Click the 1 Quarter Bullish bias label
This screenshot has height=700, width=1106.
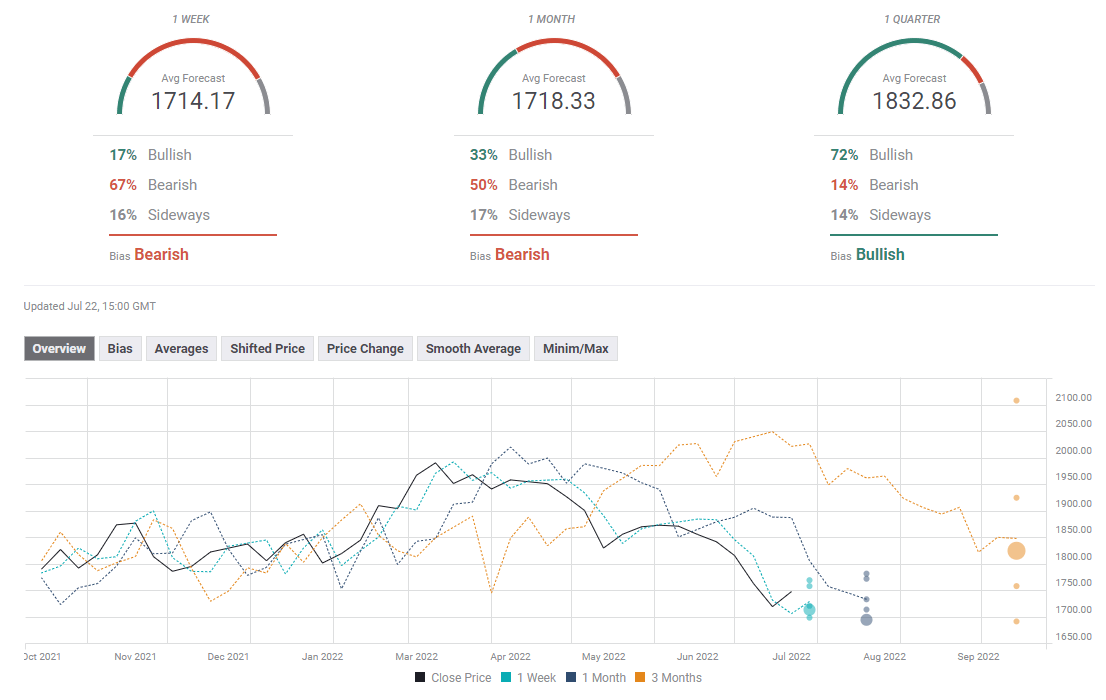tap(880, 255)
